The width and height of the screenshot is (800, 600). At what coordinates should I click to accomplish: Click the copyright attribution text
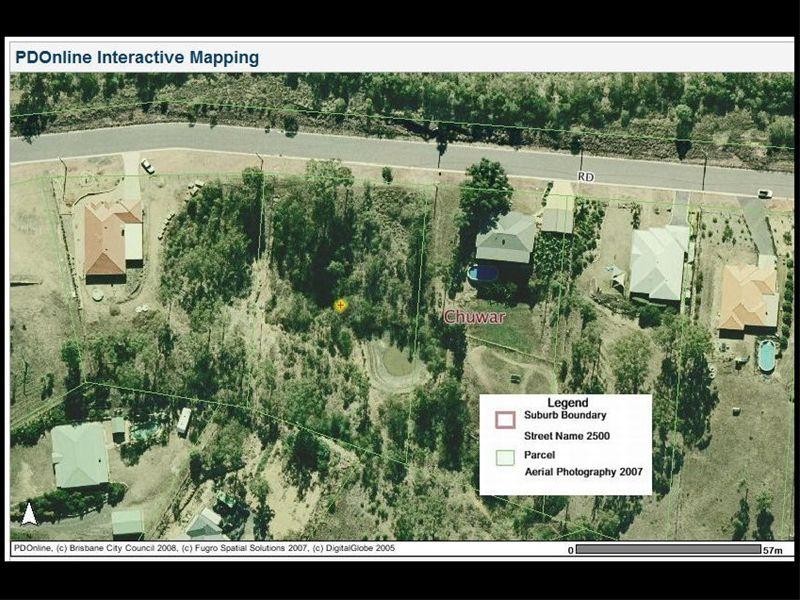click(204, 548)
